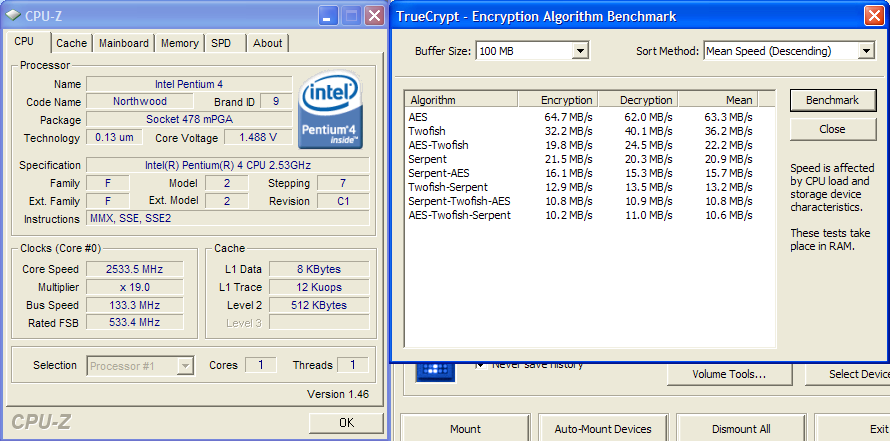Screen dimensions: 890x441
Task: Click the Core Speed value 2533.5 MHz
Action: coord(135,269)
